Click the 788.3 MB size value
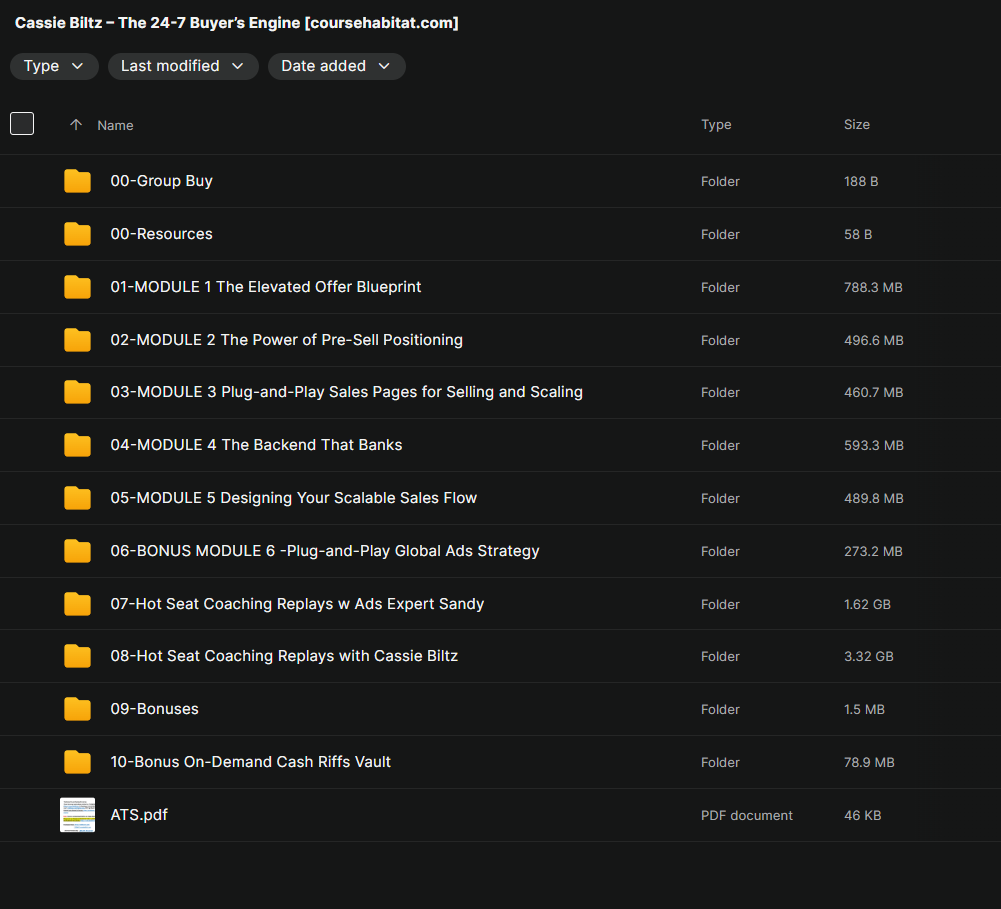This screenshot has height=909, width=1001. tap(873, 287)
